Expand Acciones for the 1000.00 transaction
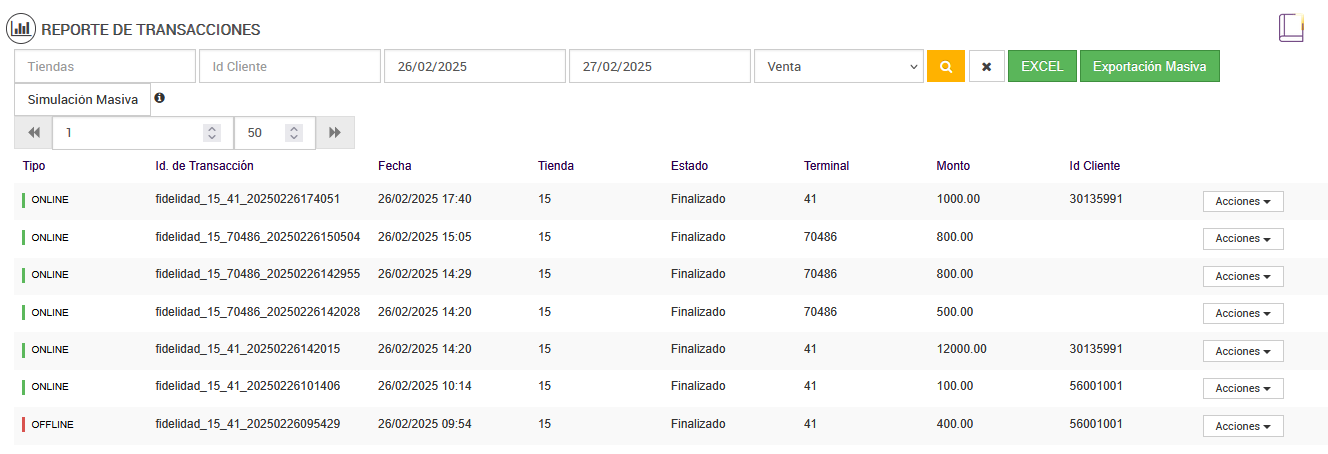 (x=1242, y=202)
